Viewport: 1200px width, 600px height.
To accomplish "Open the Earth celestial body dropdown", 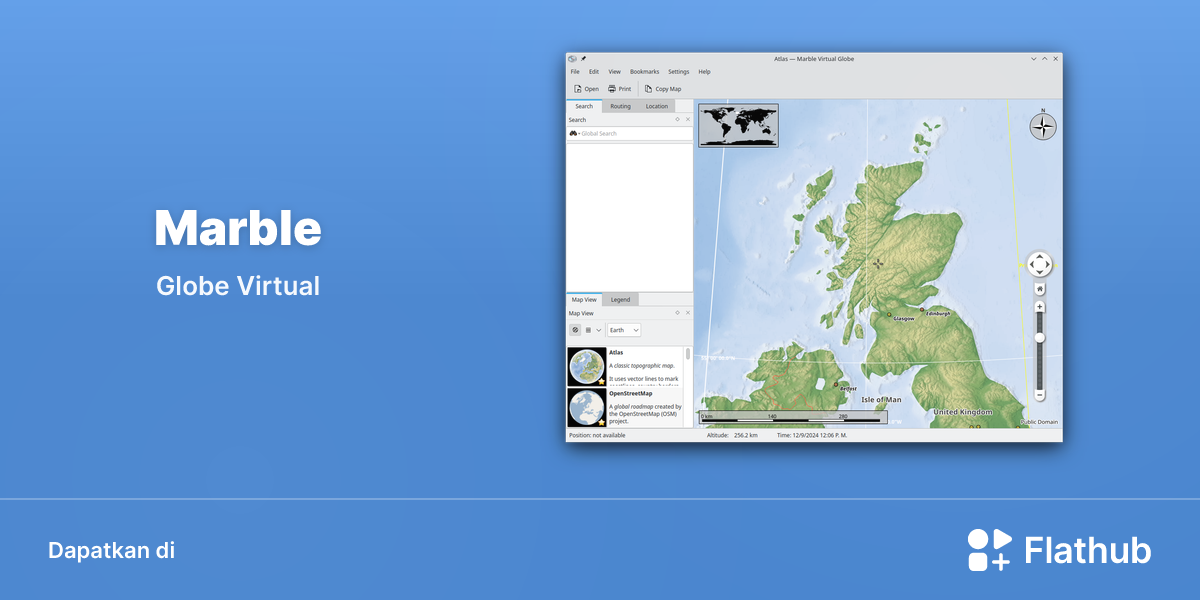I will (x=624, y=330).
